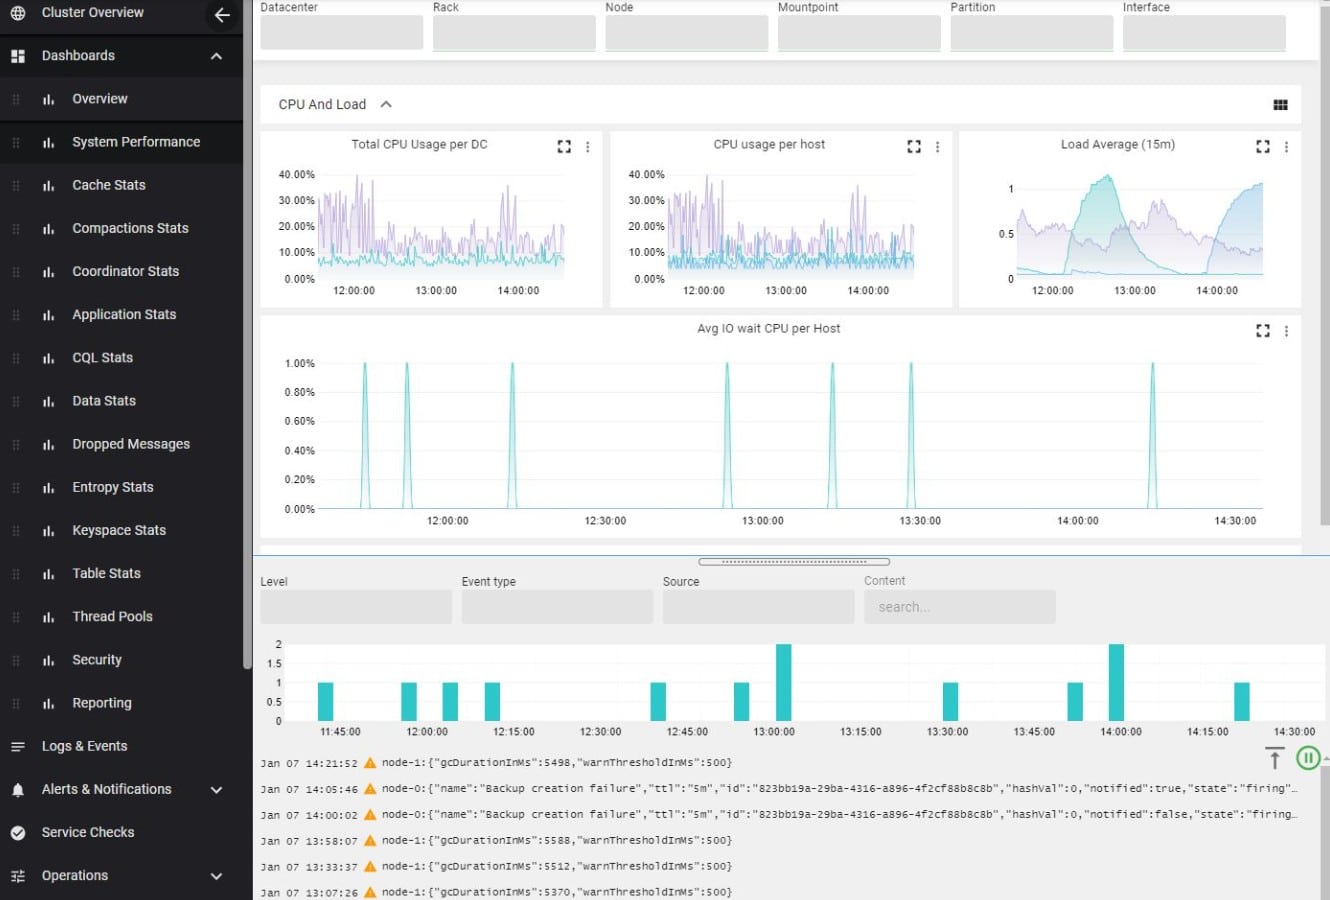The height and width of the screenshot is (900, 1330).
Task: Collapse the sidebar using the back arrow icon
Action: pyautogui.click(x=221, y=15)
